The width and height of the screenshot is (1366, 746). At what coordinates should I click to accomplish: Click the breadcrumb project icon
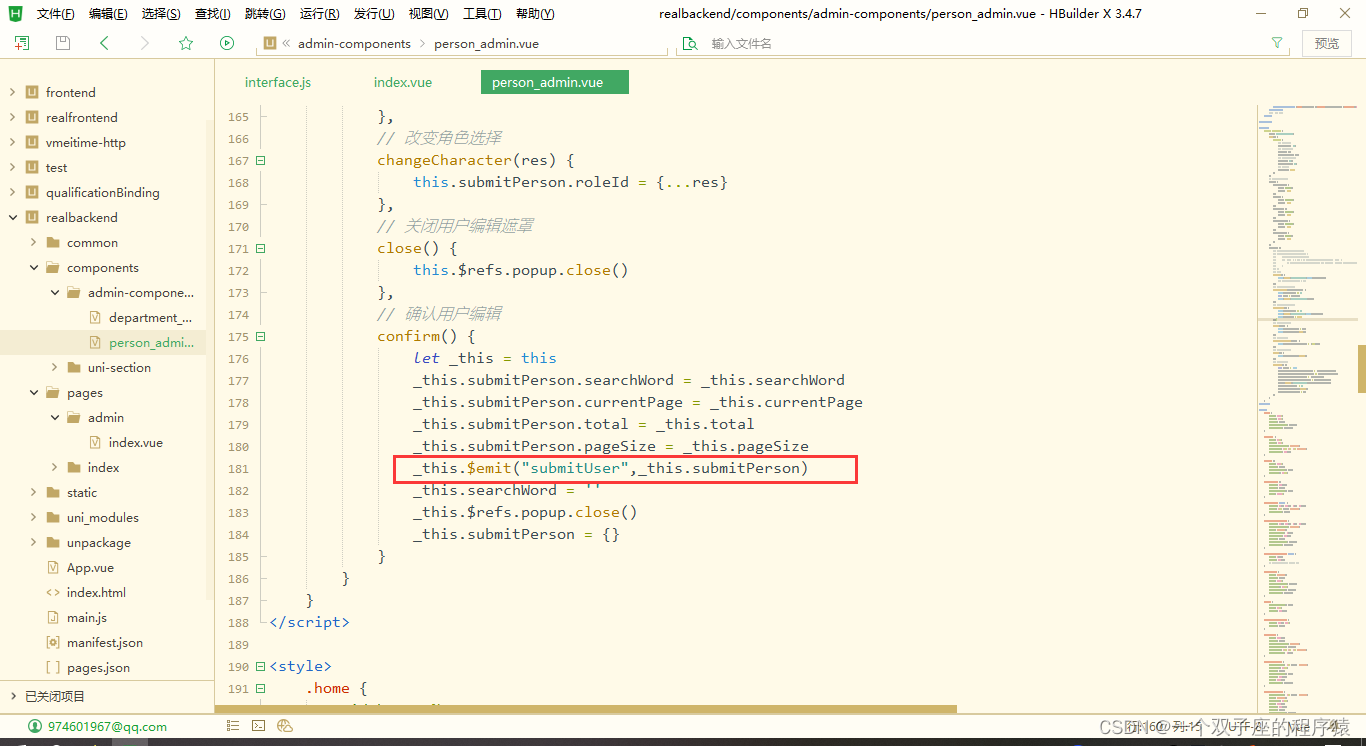point(269,43)
